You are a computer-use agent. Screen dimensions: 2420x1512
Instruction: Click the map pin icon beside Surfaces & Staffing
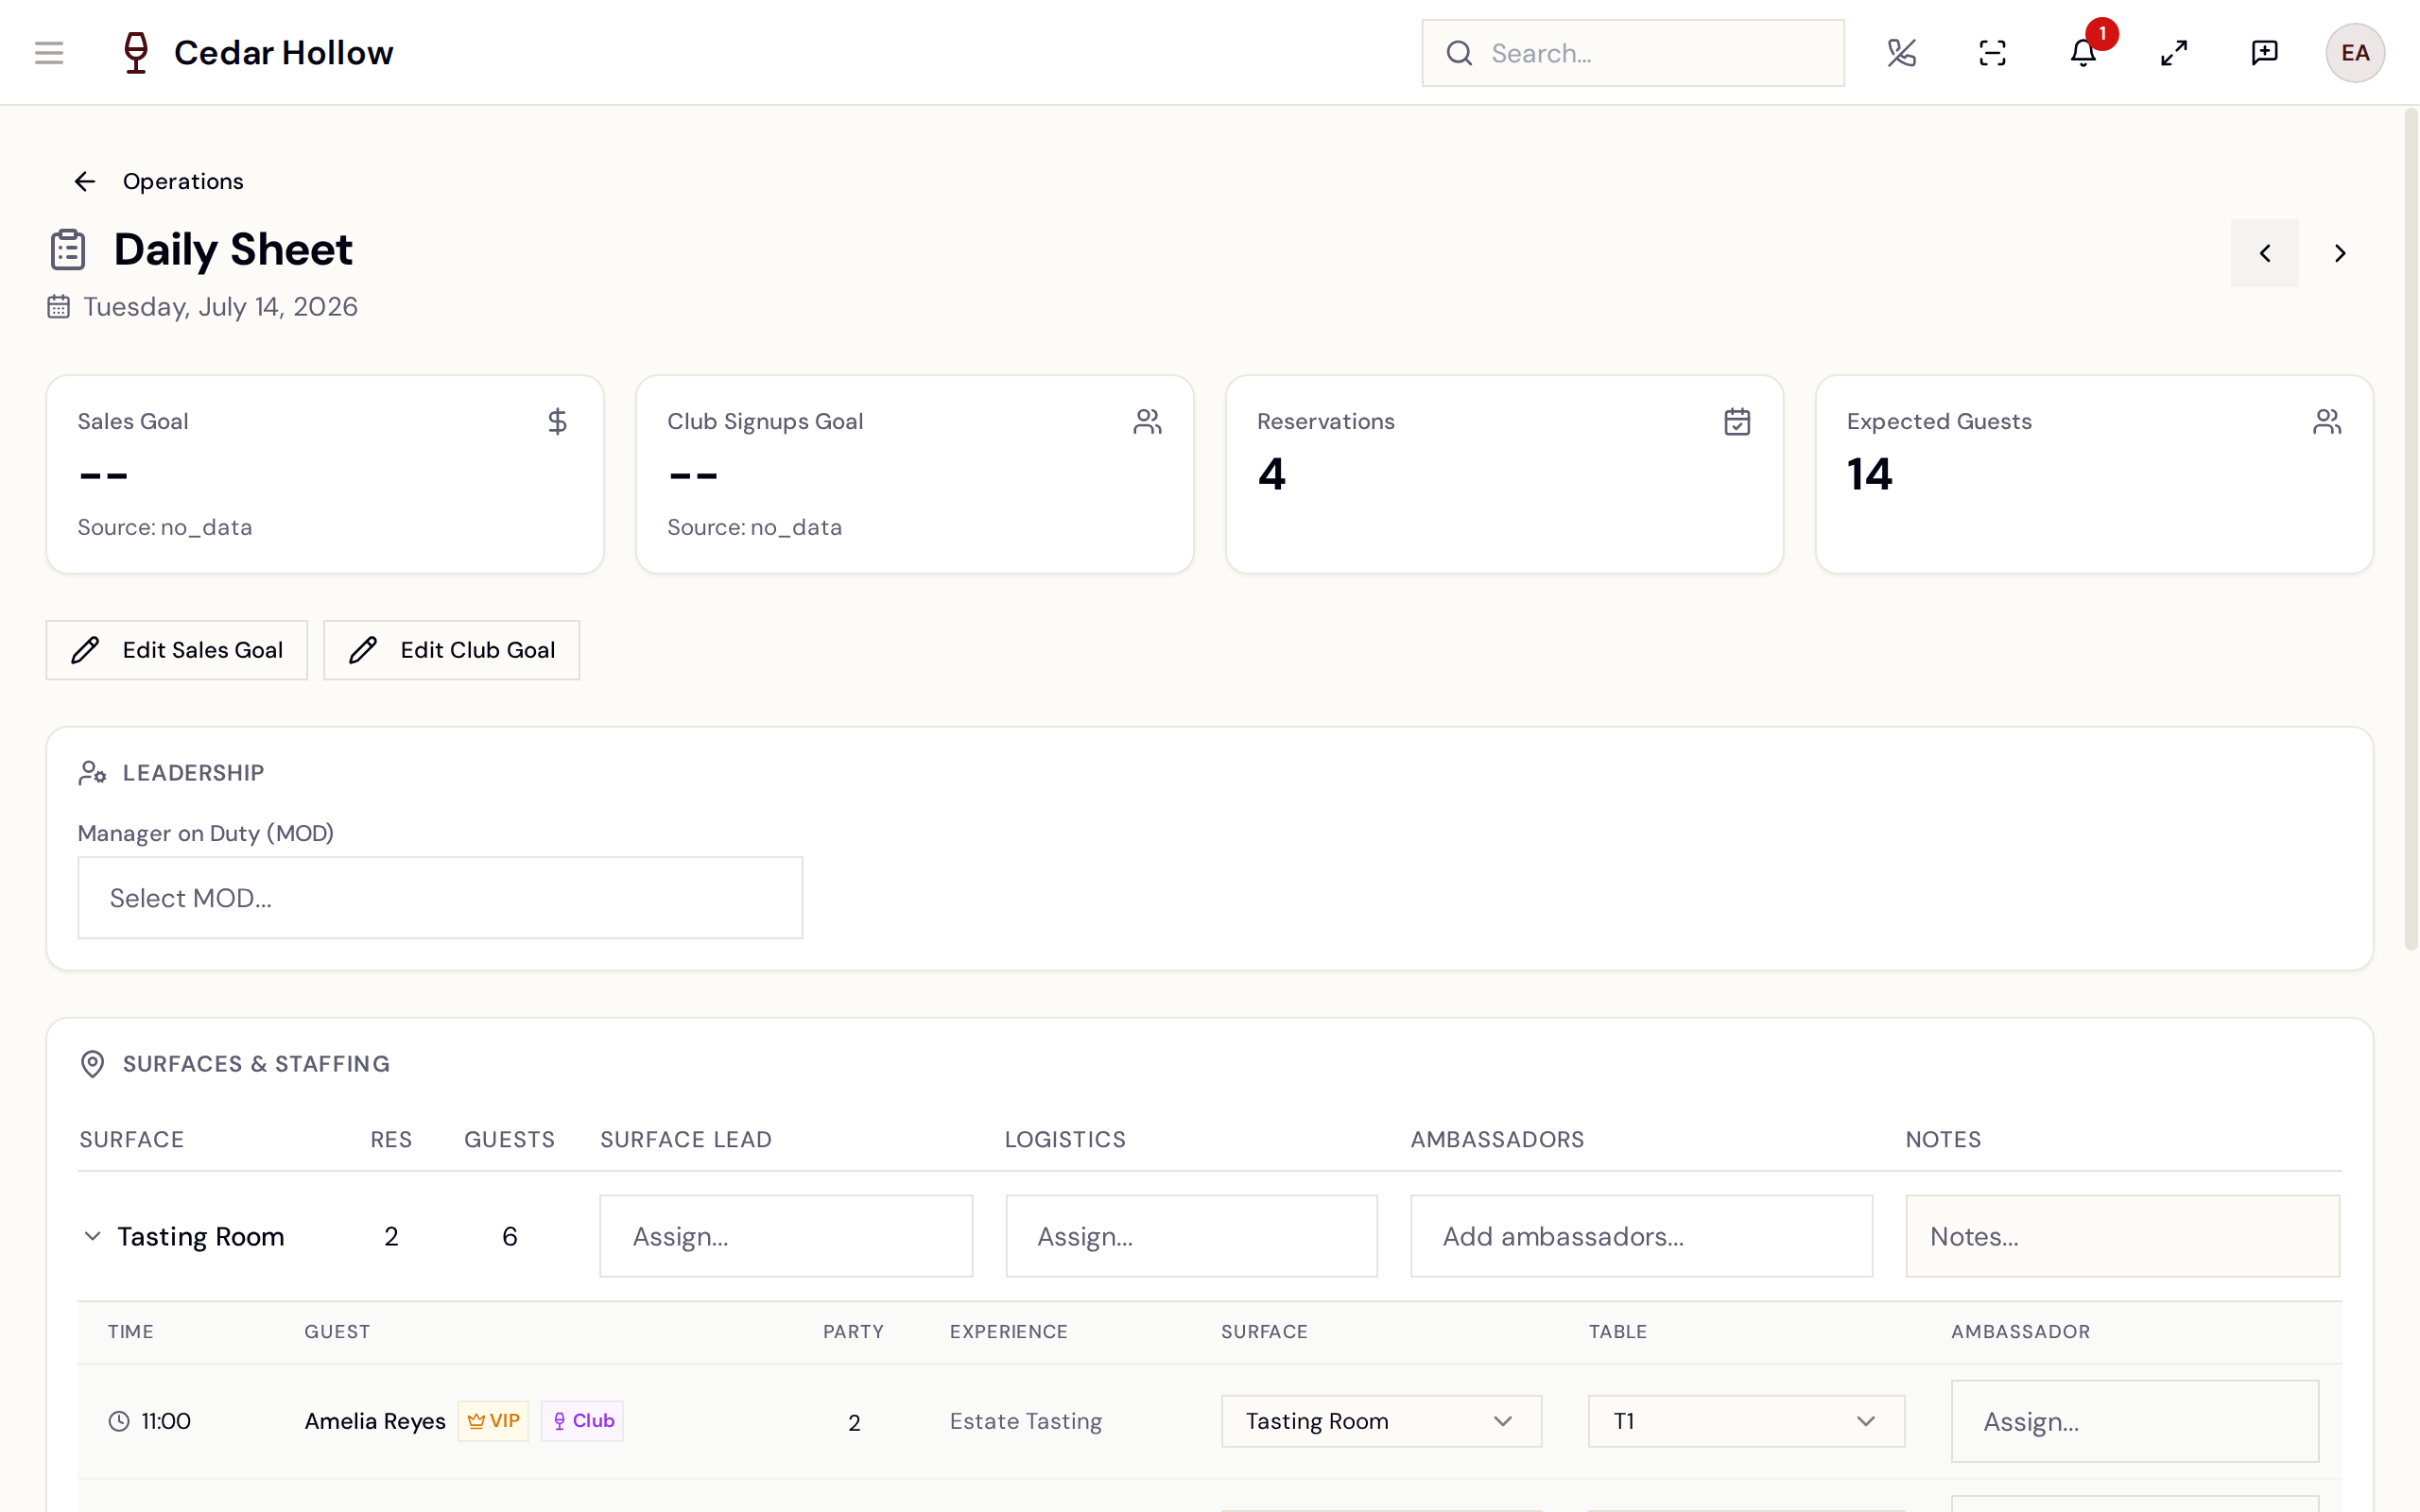pyautogui.click(x=92, y=1064)
